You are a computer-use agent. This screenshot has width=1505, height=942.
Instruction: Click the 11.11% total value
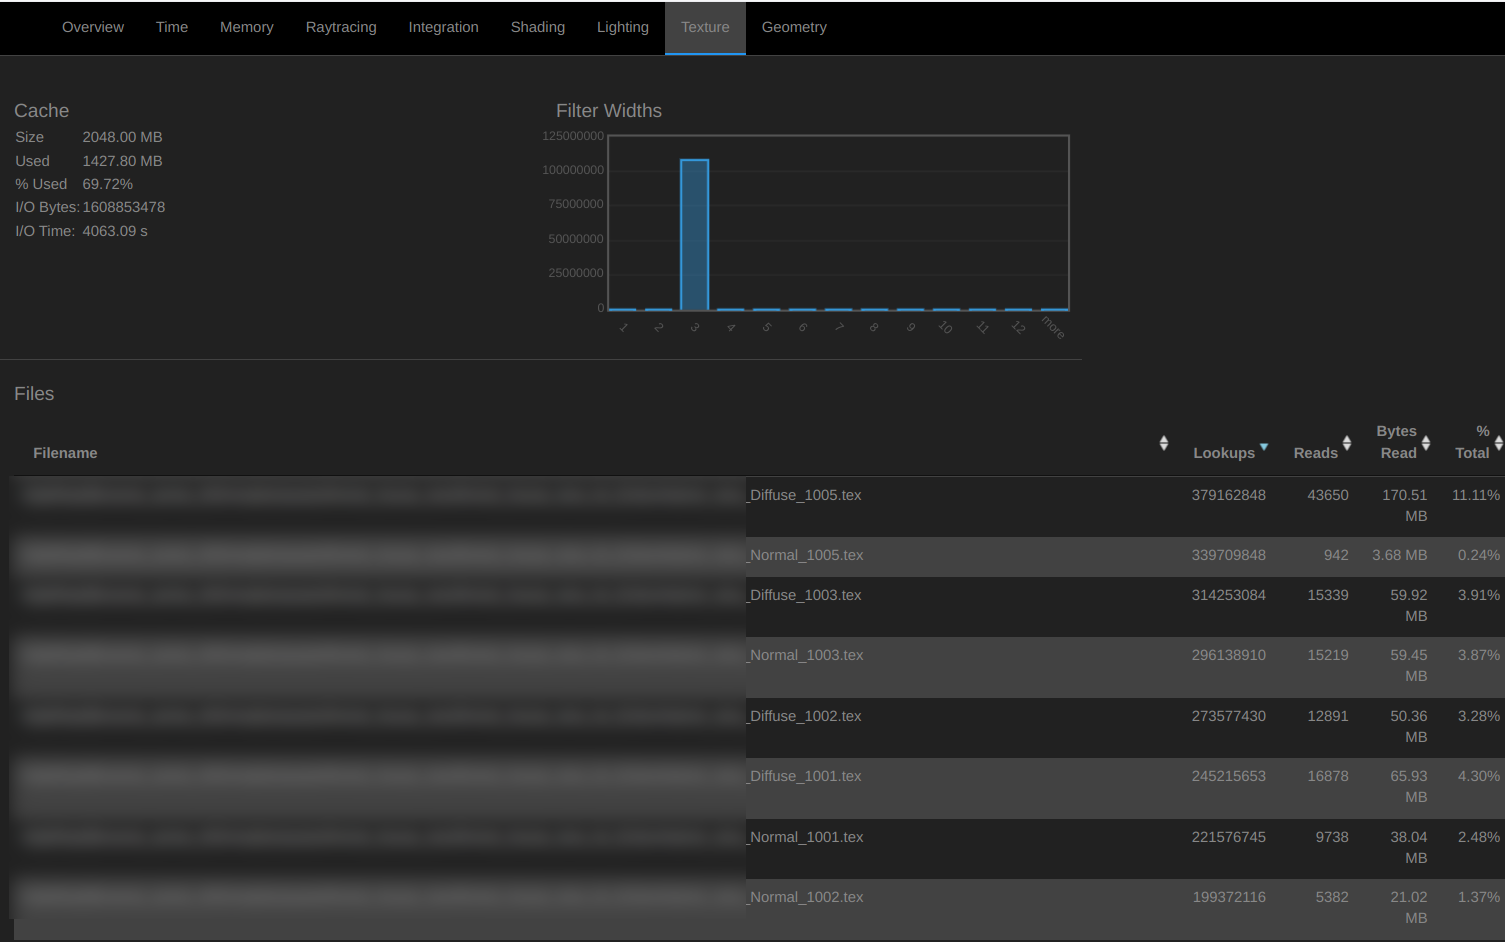point(1476,495)
